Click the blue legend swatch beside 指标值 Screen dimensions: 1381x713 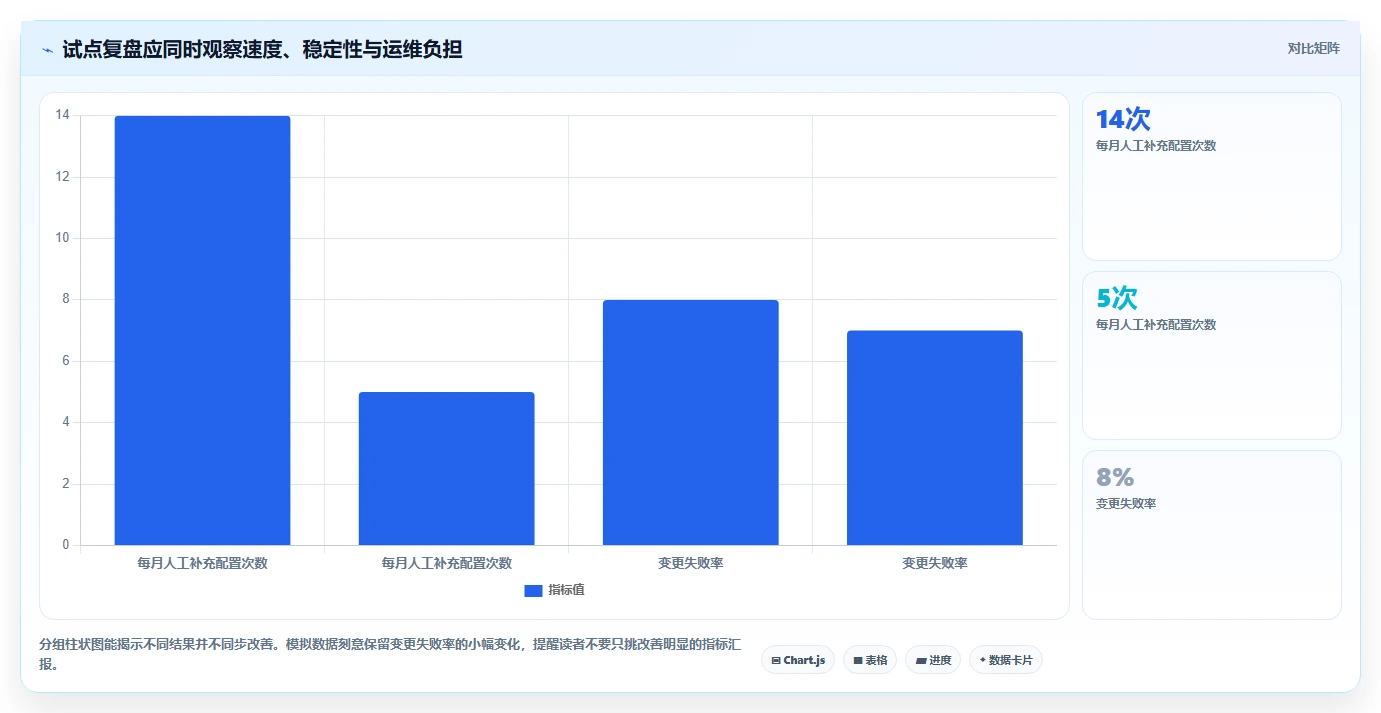point(533,590)
